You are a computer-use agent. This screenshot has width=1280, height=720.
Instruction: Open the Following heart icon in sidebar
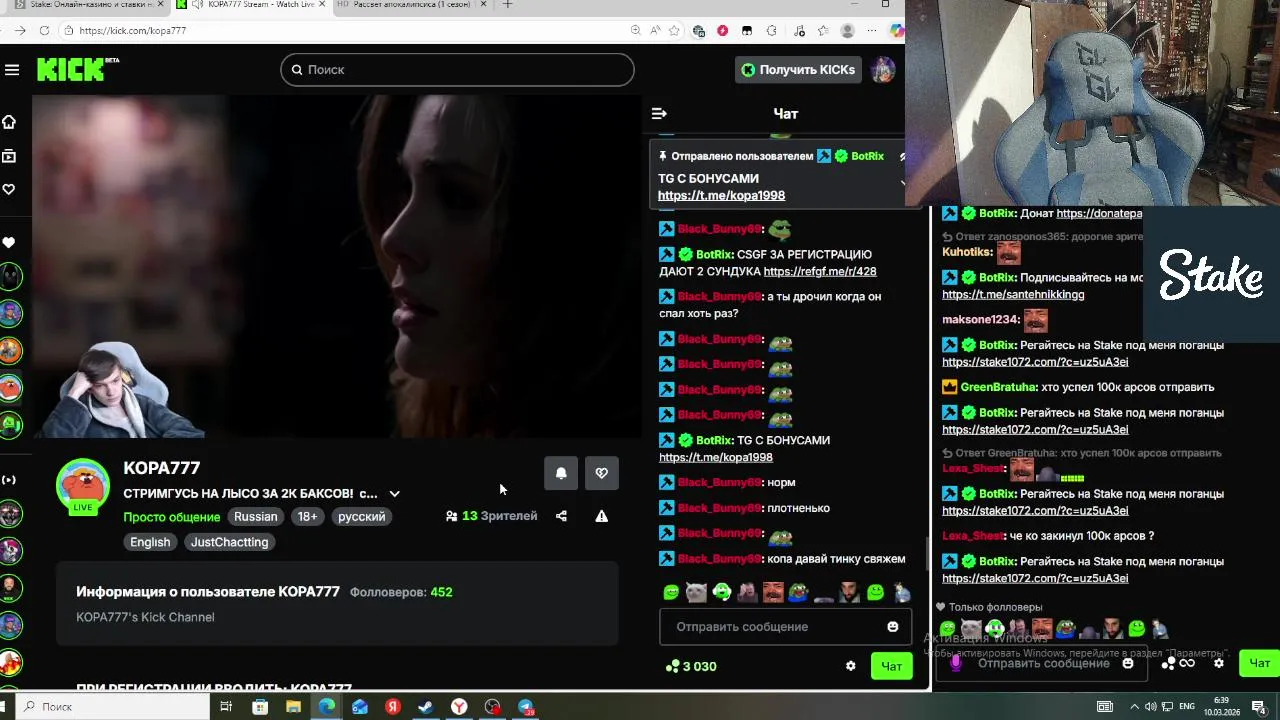tap(9, 189)
